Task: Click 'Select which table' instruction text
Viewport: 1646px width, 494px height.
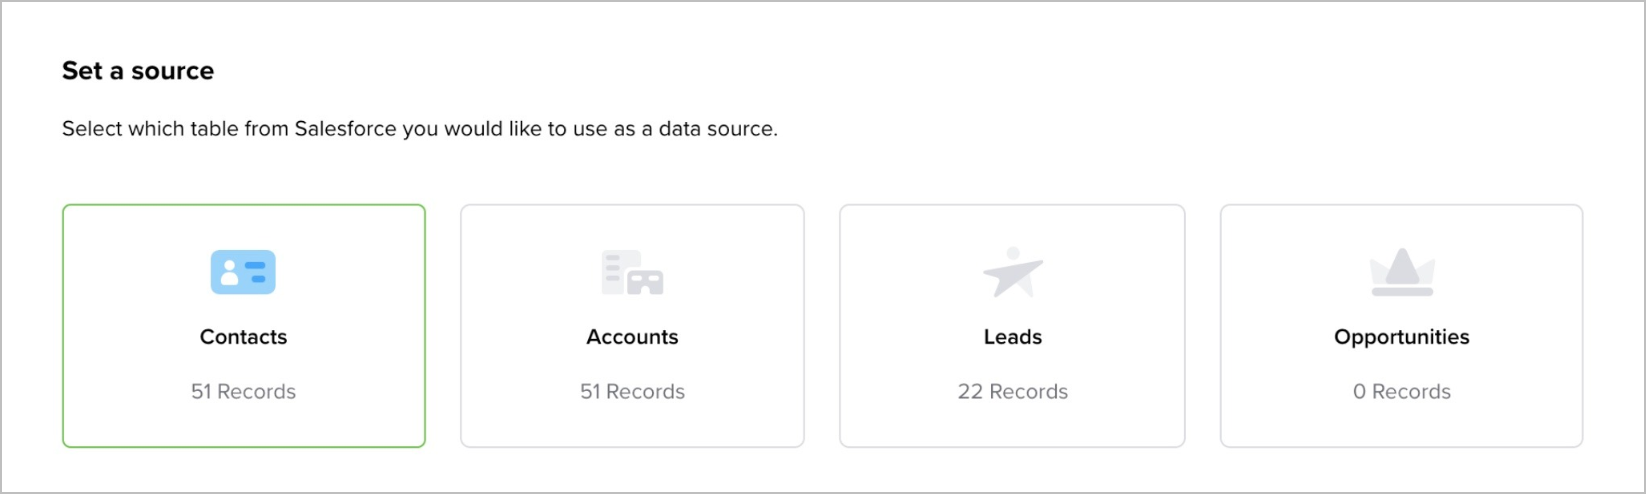Action: 150,129
